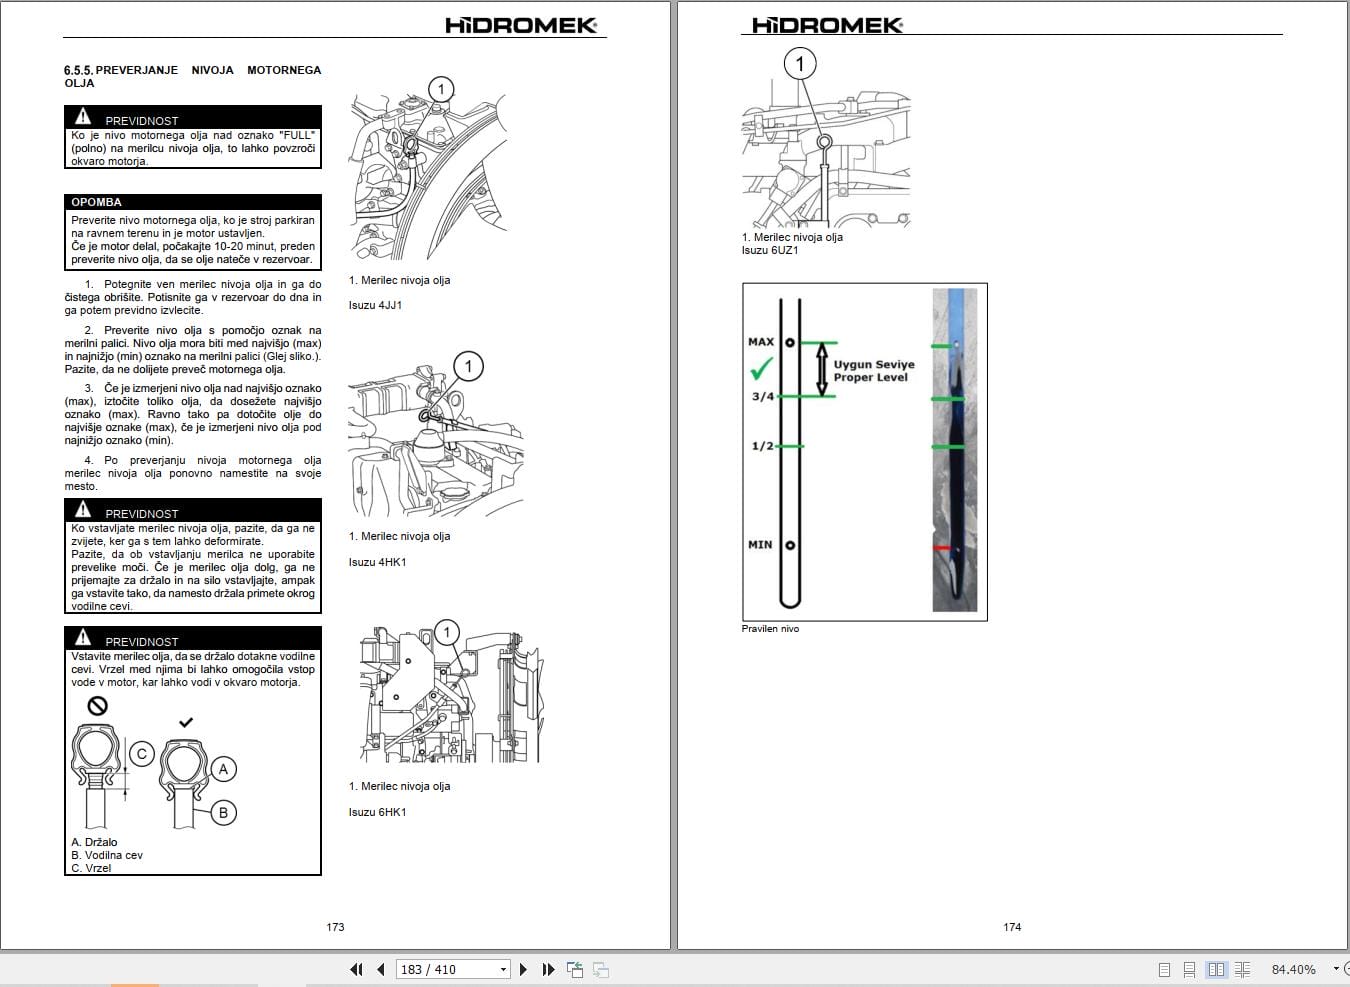
Task: Click the Isuzu 6UZ1 dipstick diagram
Action: tap(826, 139)
